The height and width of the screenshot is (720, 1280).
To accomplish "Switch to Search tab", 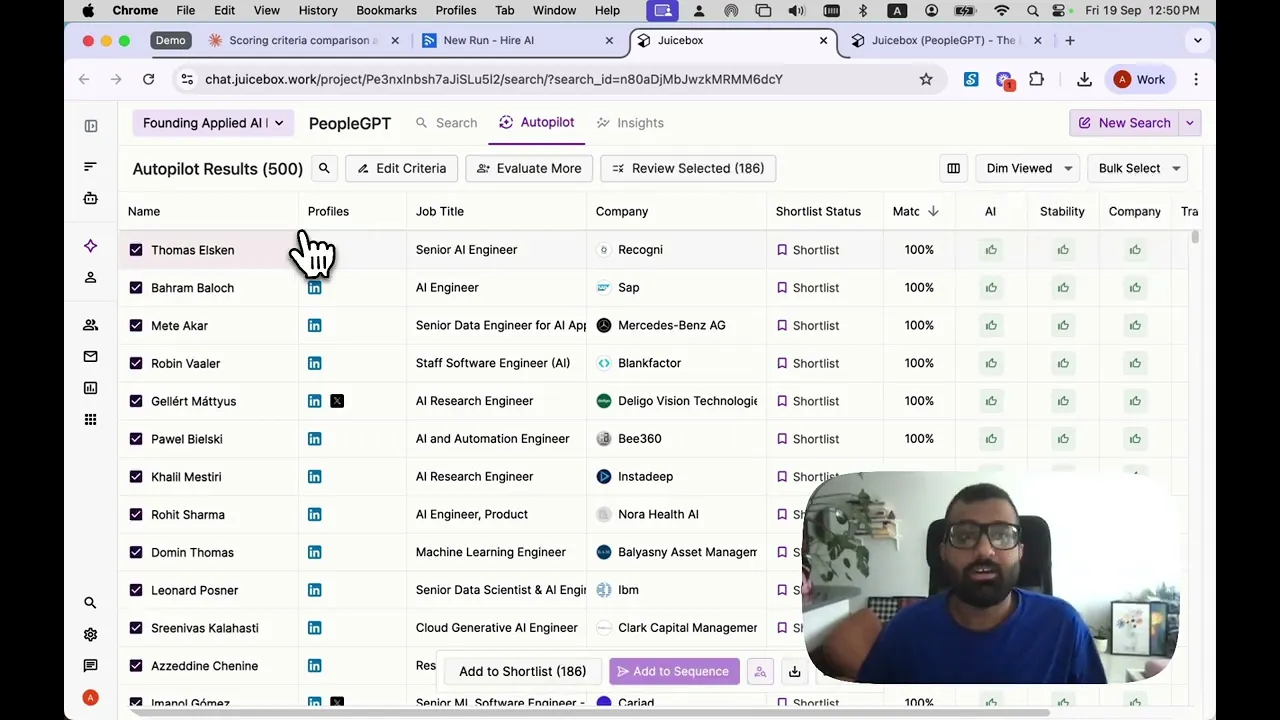I will pyautogui.click(x=446, y=123).
